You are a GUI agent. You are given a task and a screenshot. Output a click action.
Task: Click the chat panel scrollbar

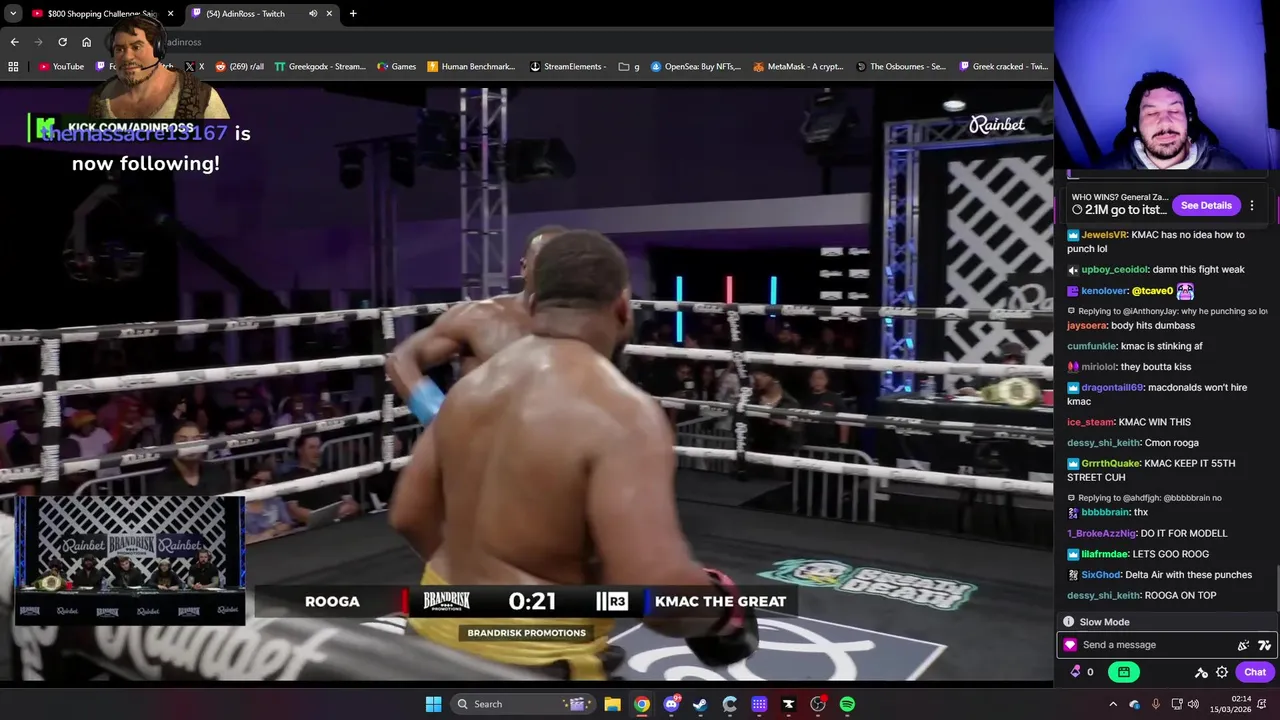tap(1276, 590)
